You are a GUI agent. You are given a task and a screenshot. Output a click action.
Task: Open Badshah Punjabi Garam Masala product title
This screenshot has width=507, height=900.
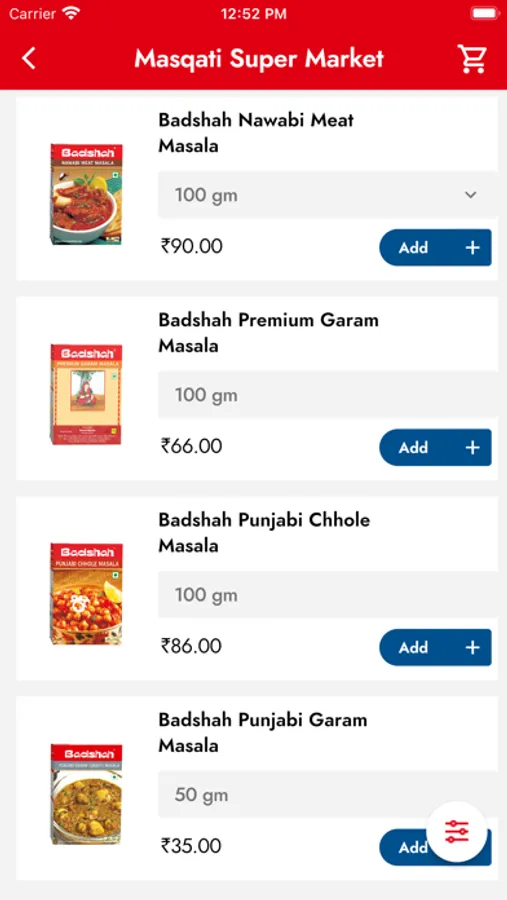(263, 732)
